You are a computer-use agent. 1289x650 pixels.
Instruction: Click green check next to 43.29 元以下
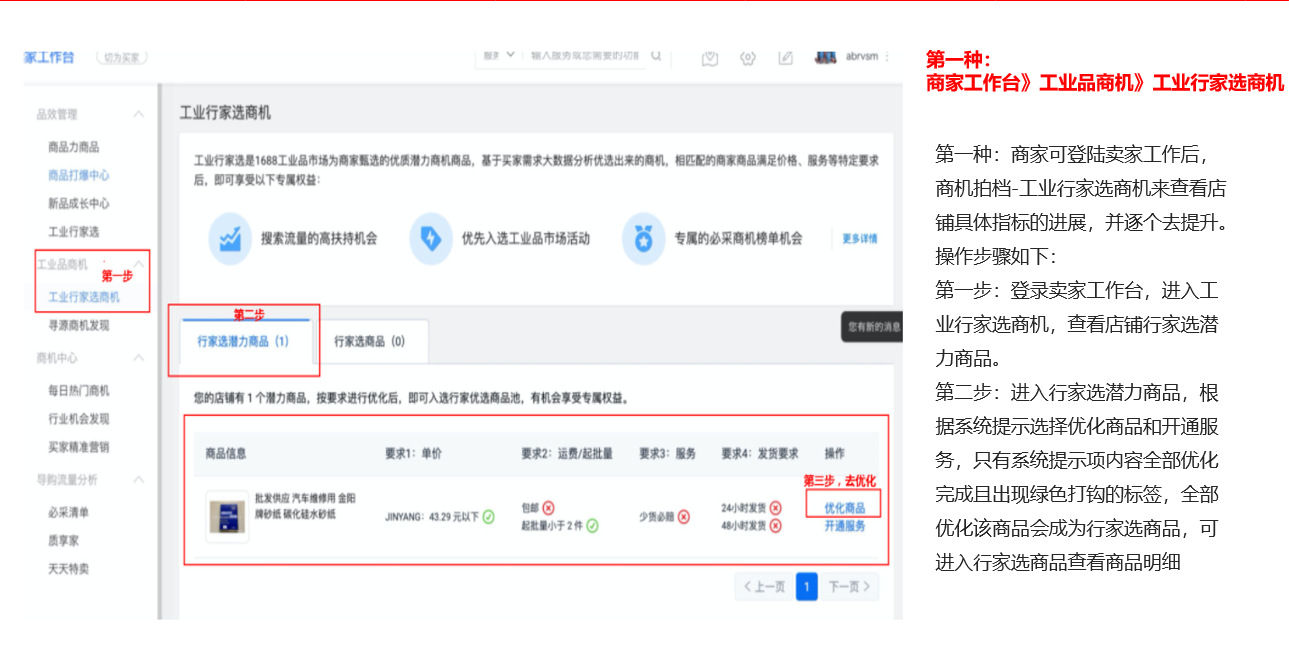tap(488, 517)
